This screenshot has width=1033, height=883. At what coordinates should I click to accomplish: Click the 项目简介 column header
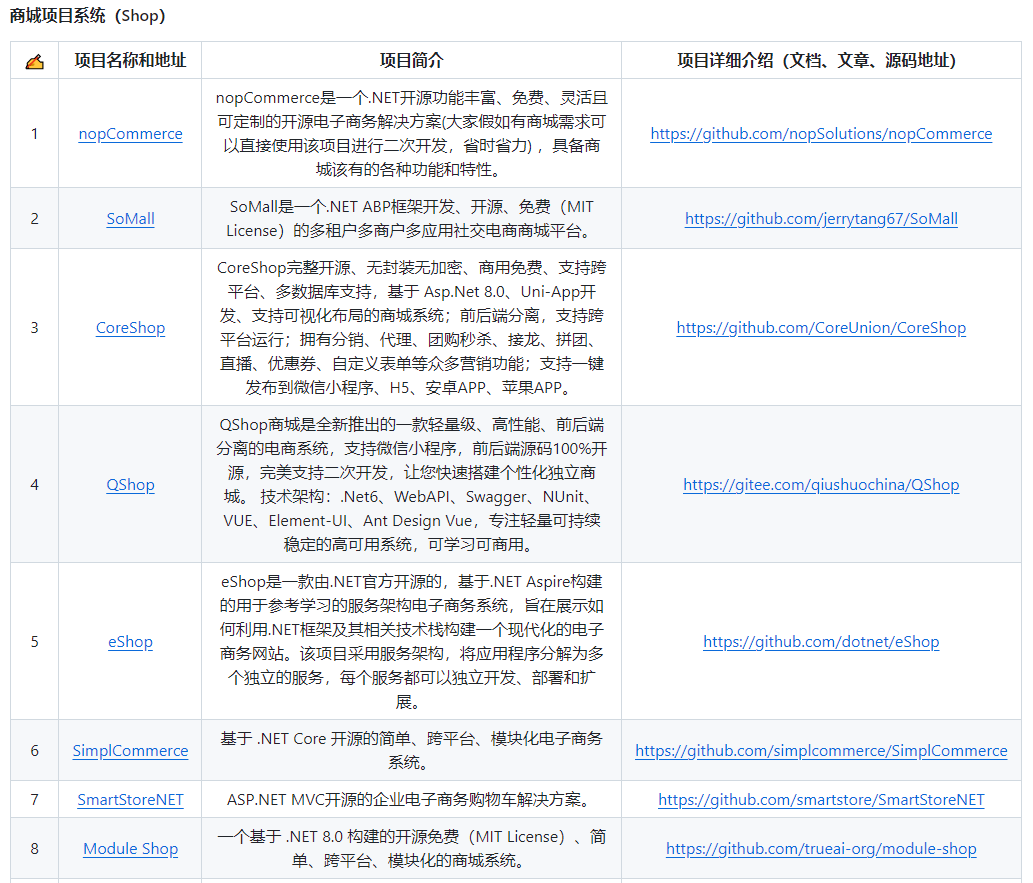[412, 61]
